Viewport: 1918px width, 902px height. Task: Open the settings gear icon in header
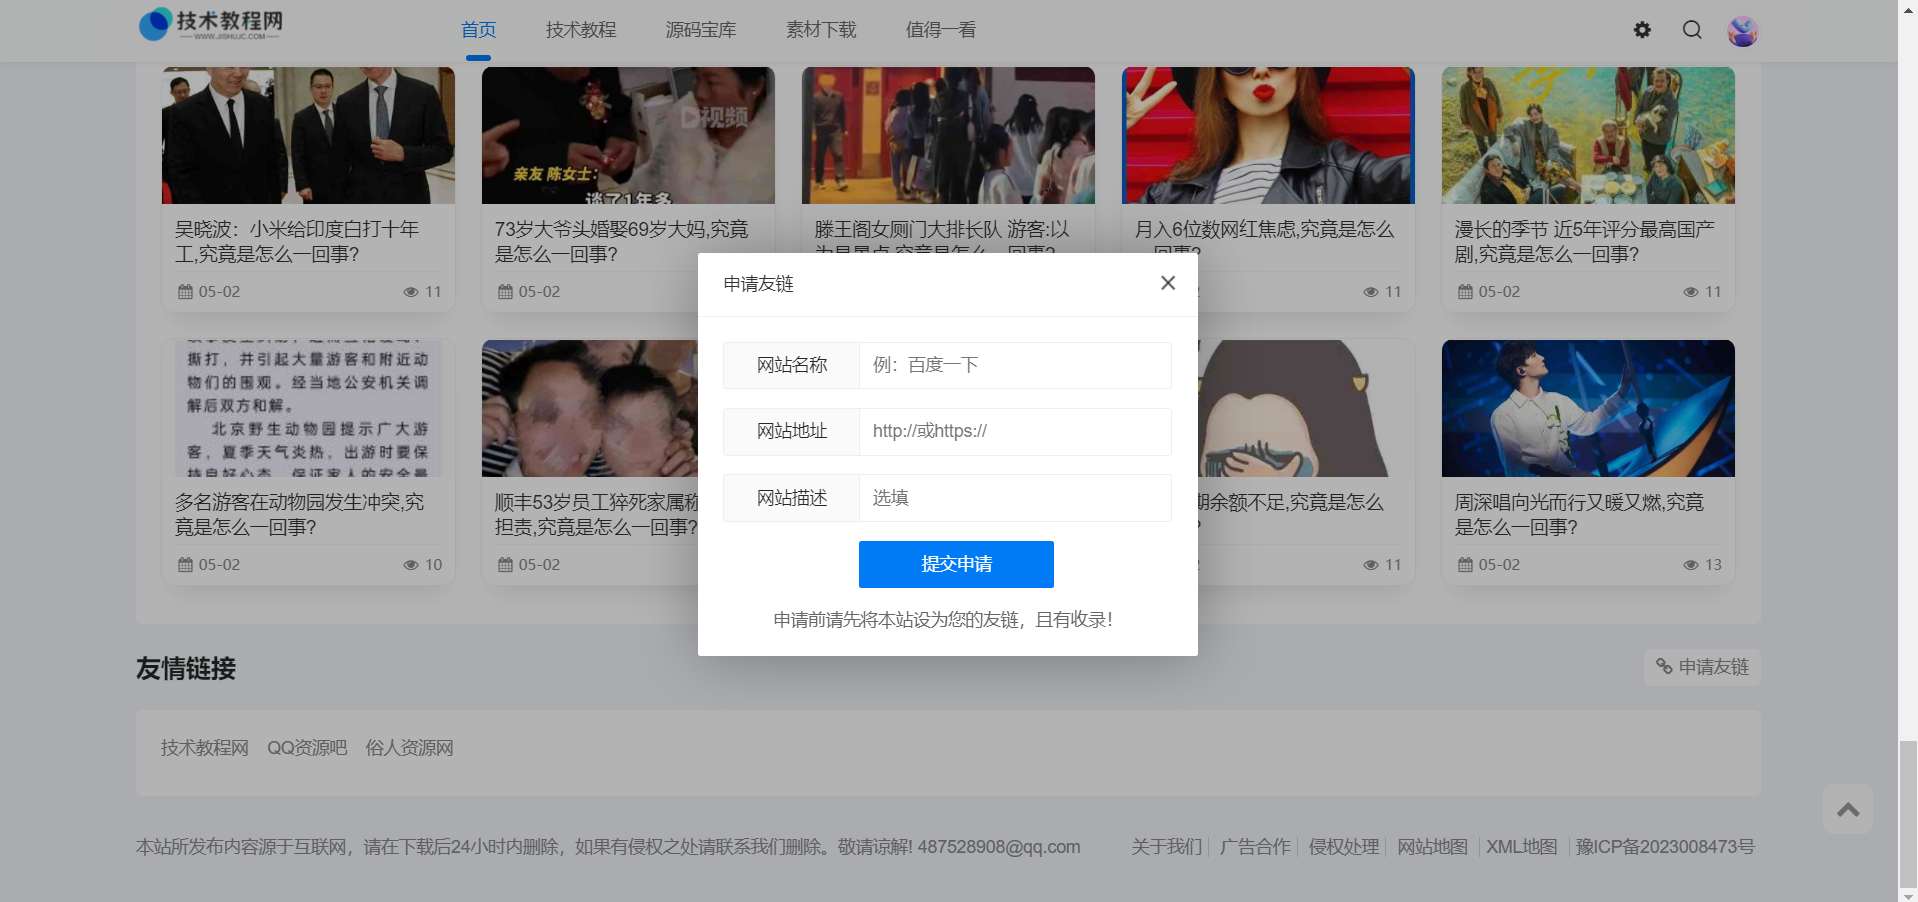pos(1642,30)
